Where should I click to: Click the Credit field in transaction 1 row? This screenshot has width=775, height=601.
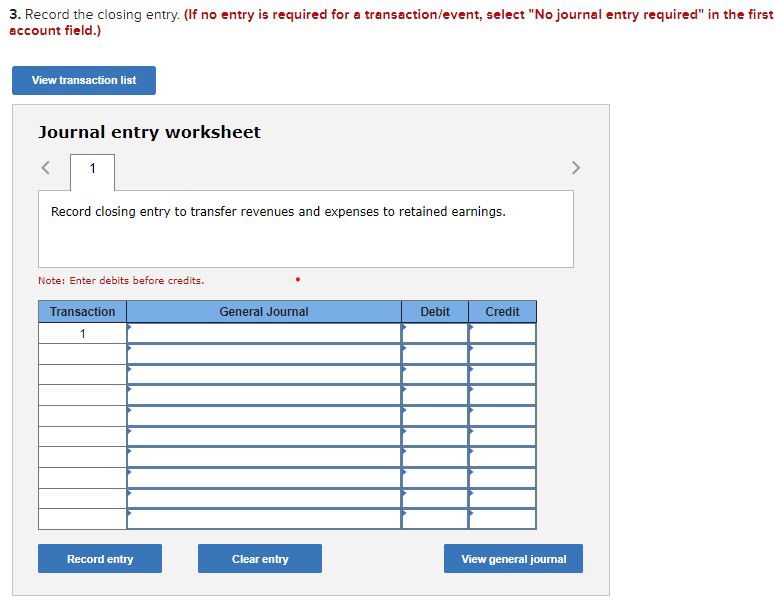(x=502, y=333)
